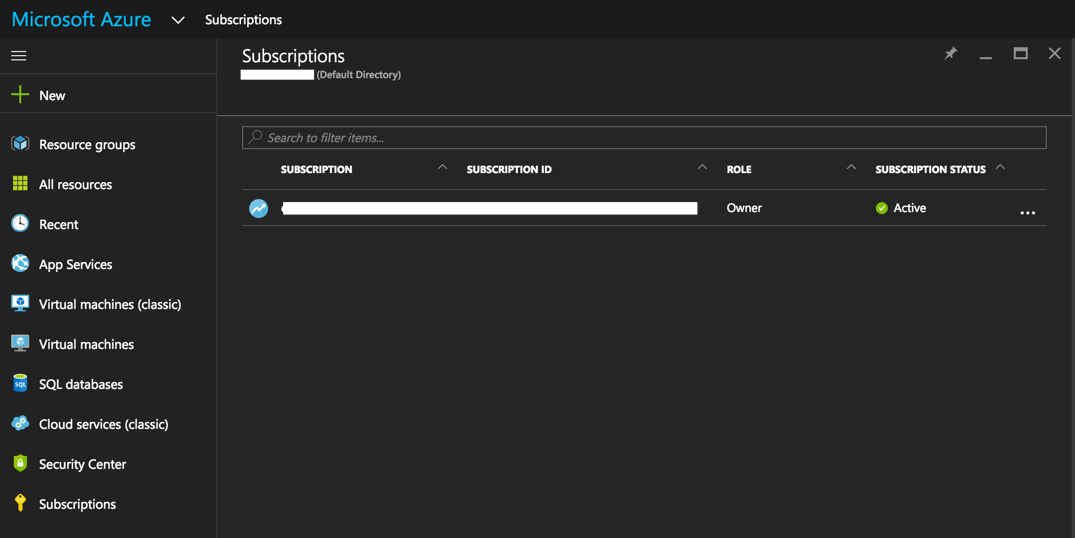The height and width of the screenshot is (538, 1075).
Task: Open Security Center shield icon
Action: [20, 464]
